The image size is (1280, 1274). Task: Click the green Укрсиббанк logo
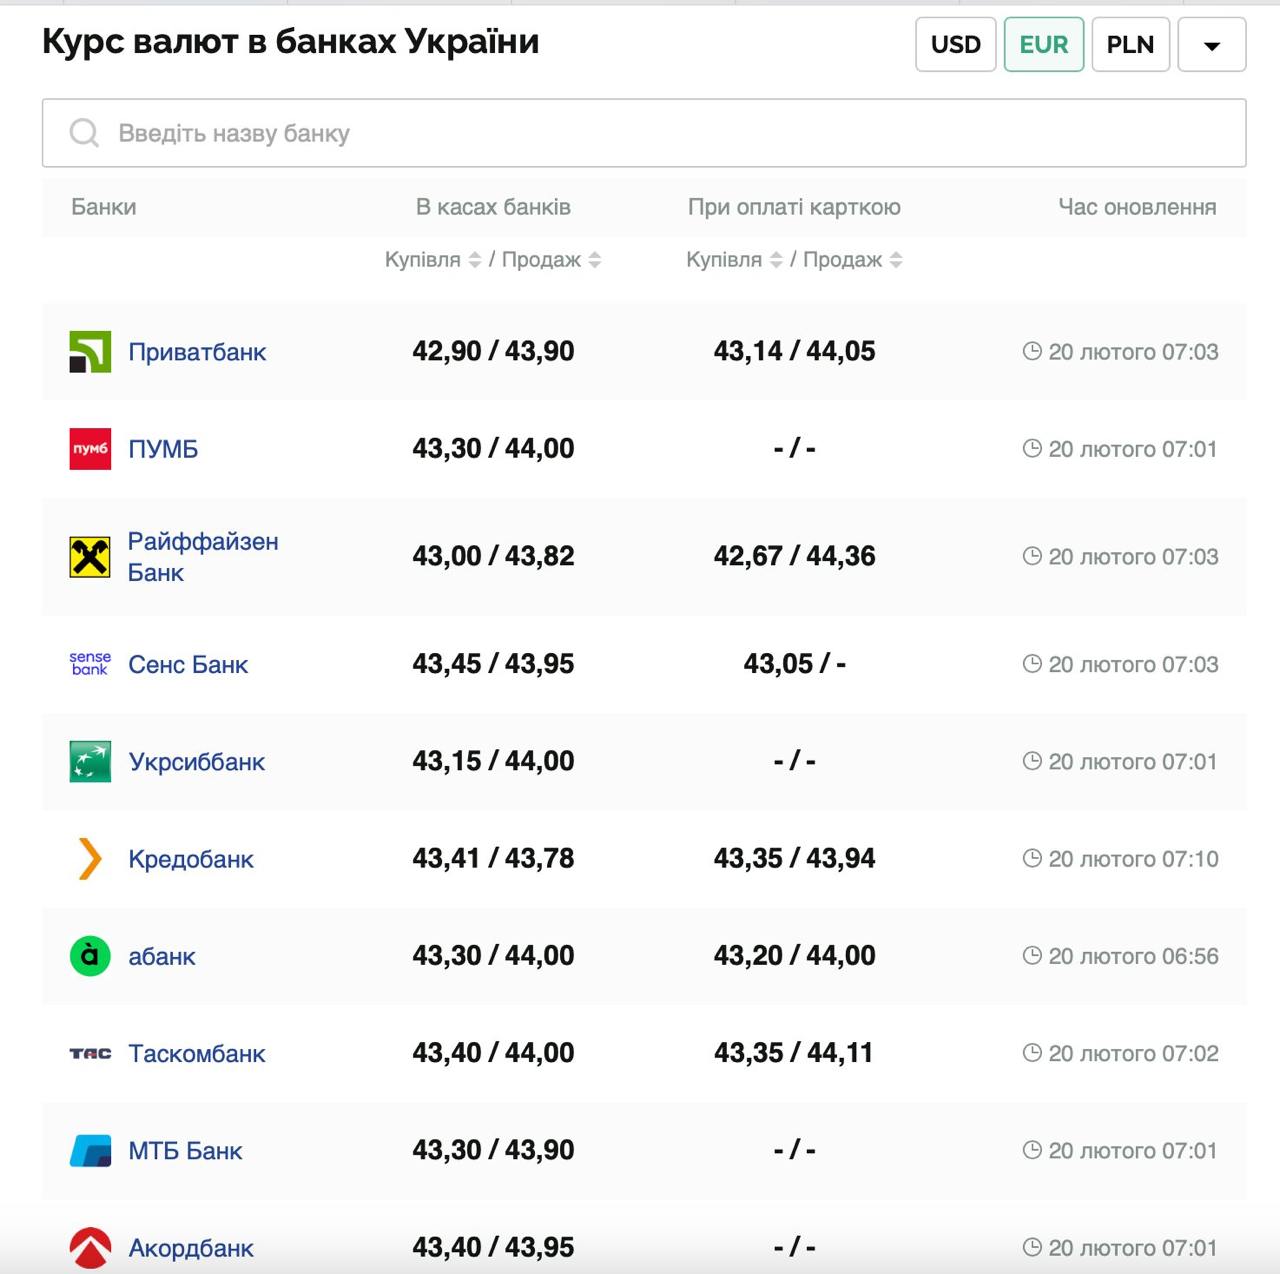pyautogui.click(x=90, y=762)
